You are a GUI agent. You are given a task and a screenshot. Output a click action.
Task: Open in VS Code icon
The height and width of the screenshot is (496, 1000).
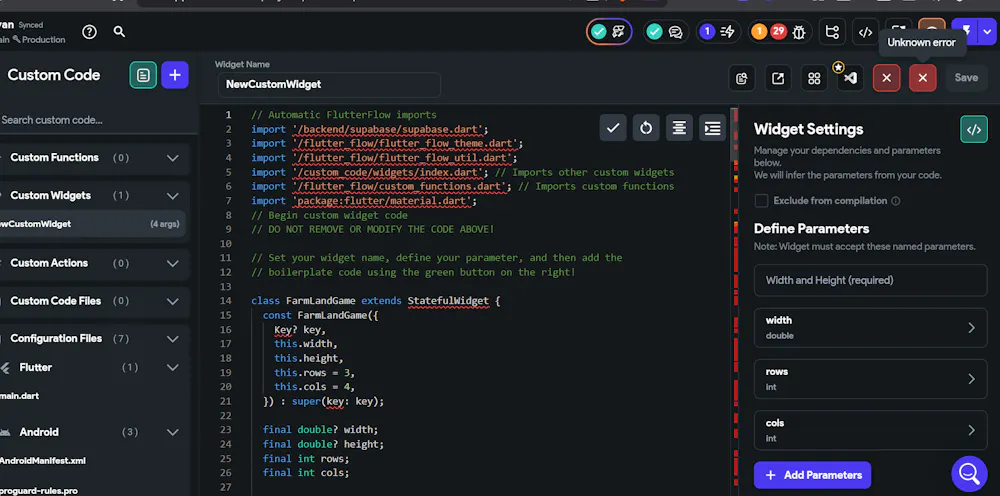(x=850, y=78)
